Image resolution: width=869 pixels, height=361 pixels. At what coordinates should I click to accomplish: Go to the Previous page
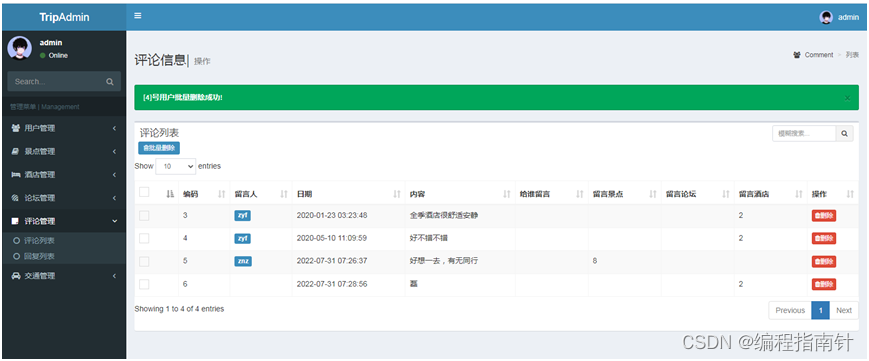click(790, 311)
